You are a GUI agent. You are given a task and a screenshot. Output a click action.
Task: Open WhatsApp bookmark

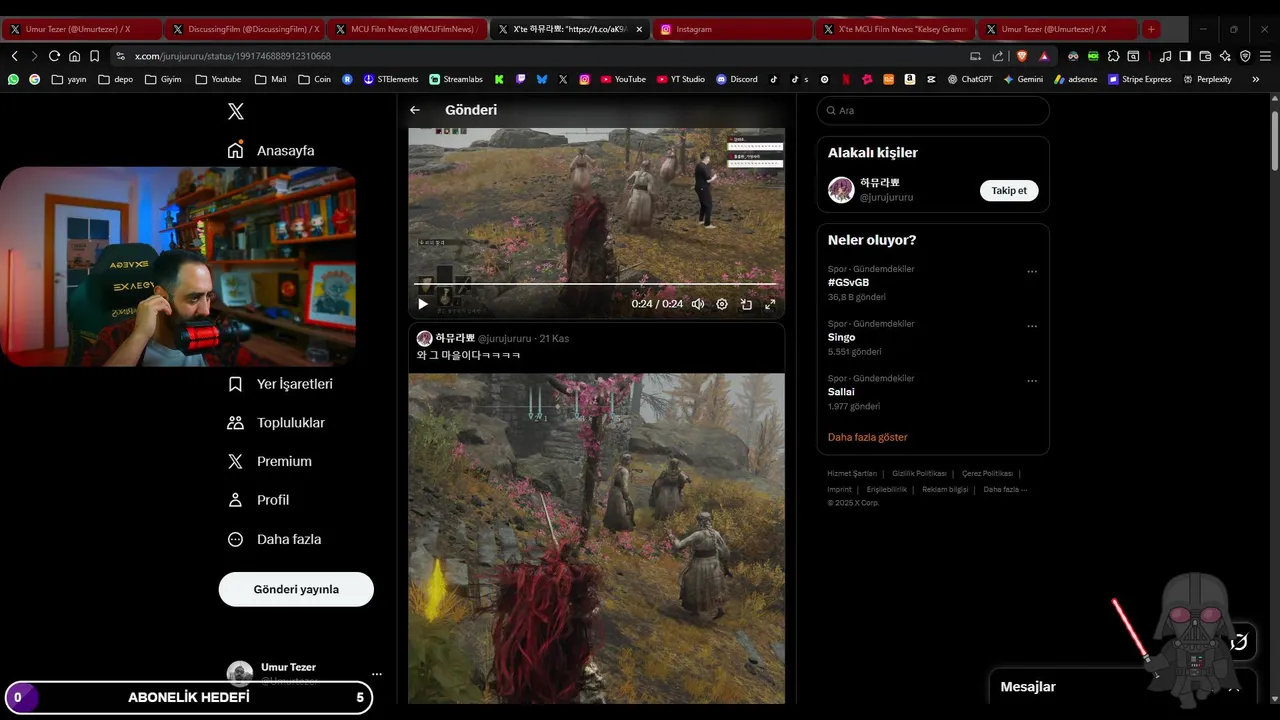coord(13,79)
